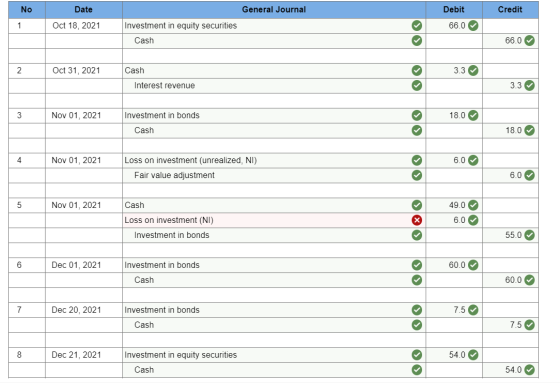Viewport: 560px width, 383px height.
Task: Select the No column header
Action: pyautogui.click(x=26, y=10)
